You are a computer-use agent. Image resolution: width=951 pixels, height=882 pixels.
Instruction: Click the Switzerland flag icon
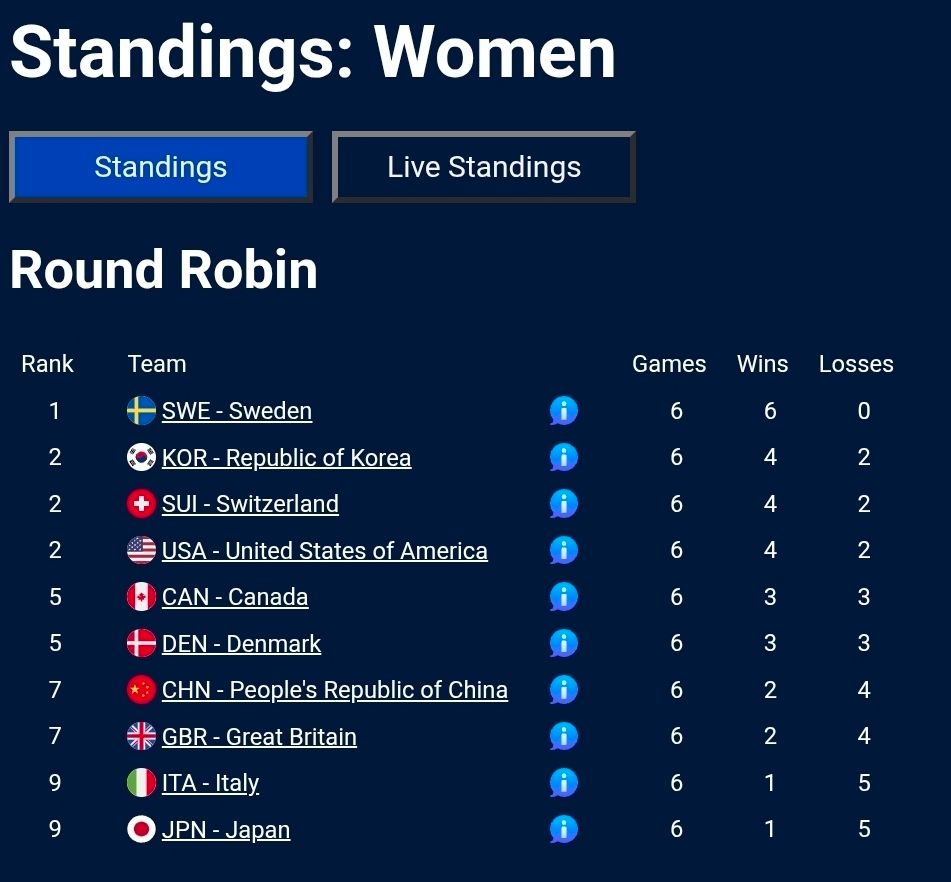click(142, 504)
